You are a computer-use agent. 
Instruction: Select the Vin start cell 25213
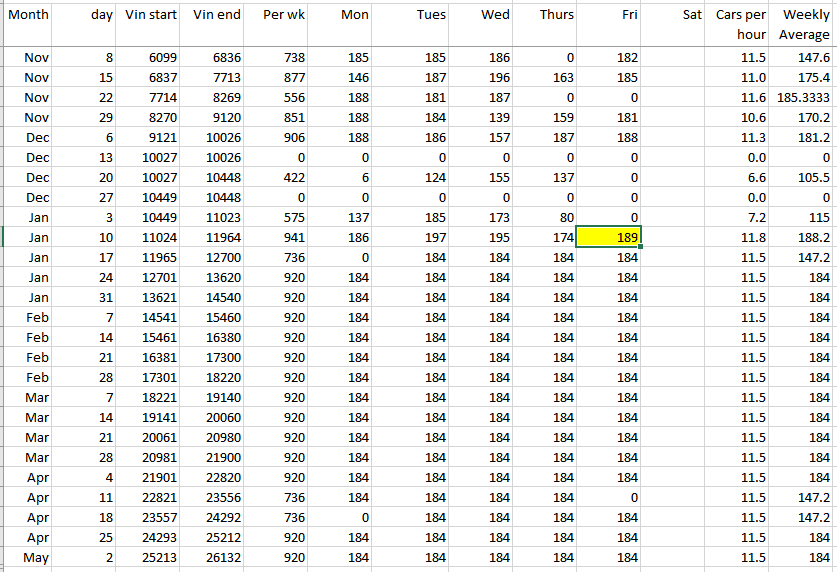pyautogui.click(x=151, y=557)
